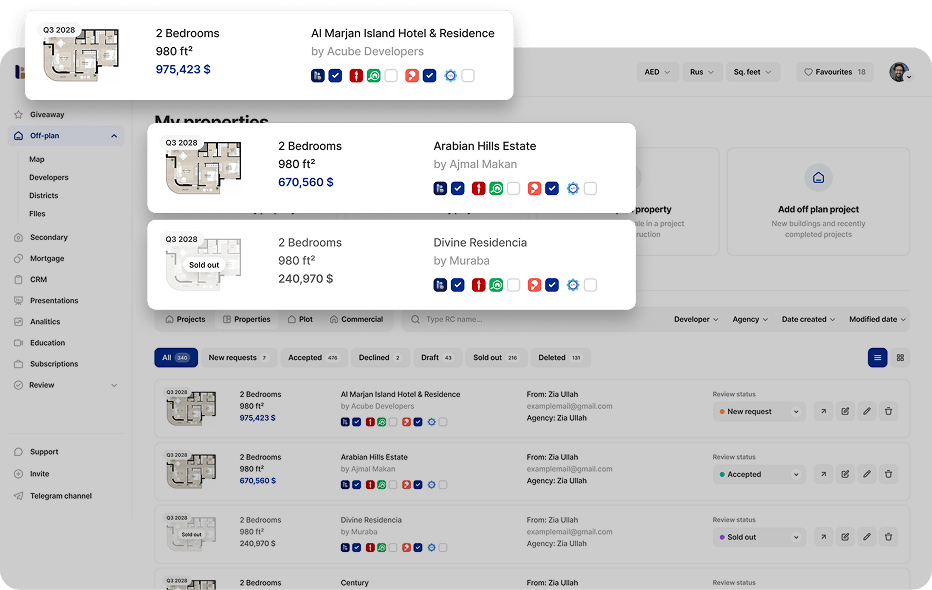Image resolution: width=932 pixels, height=590 pixels.
Task: Show Deleted properties filter
Action: [560, 358]
